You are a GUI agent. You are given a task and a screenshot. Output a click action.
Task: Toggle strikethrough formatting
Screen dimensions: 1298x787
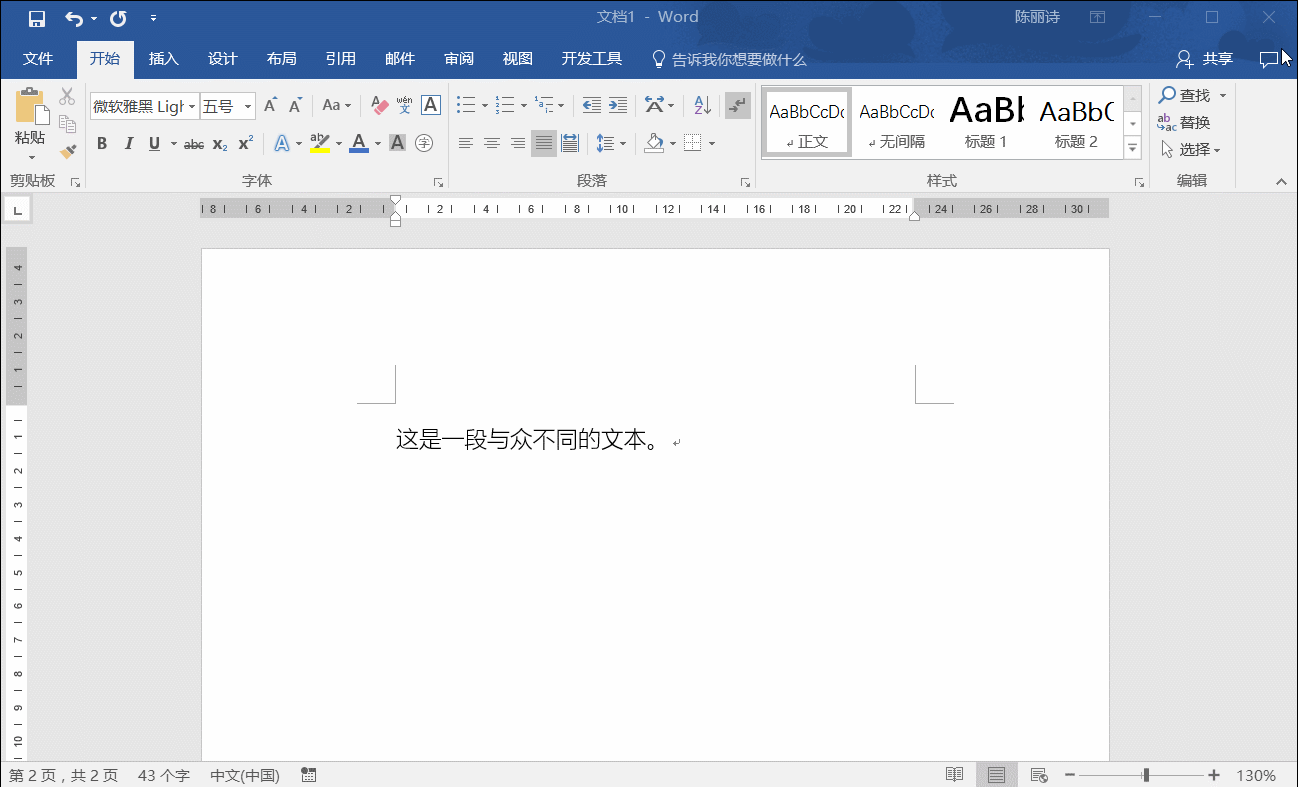tap(194, 143)
